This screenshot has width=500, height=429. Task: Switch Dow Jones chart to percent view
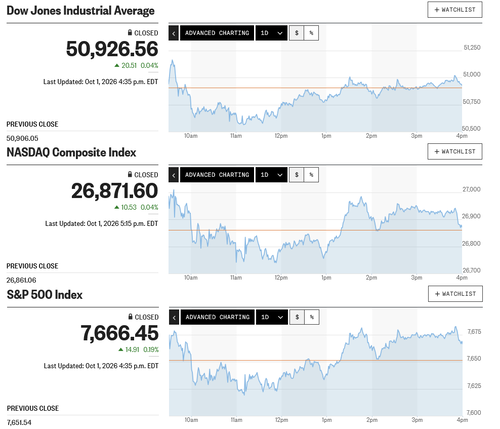coord(311,33)
